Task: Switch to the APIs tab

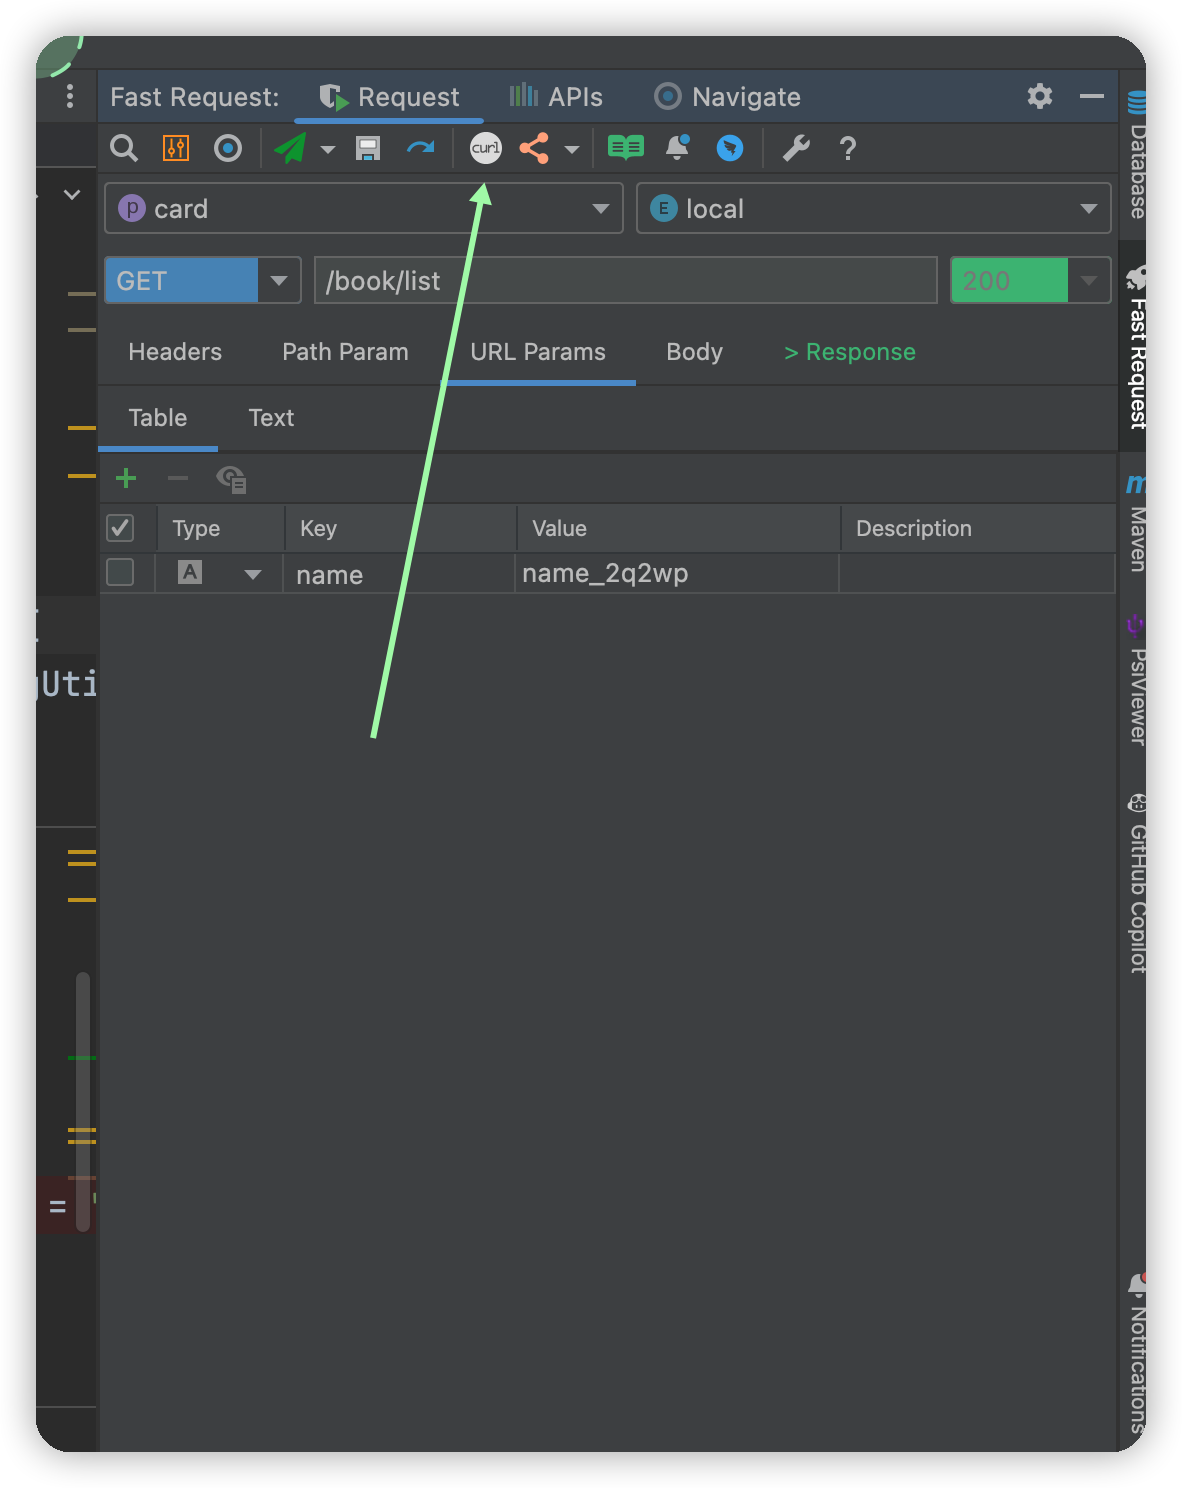Action: tap(557, 97)
